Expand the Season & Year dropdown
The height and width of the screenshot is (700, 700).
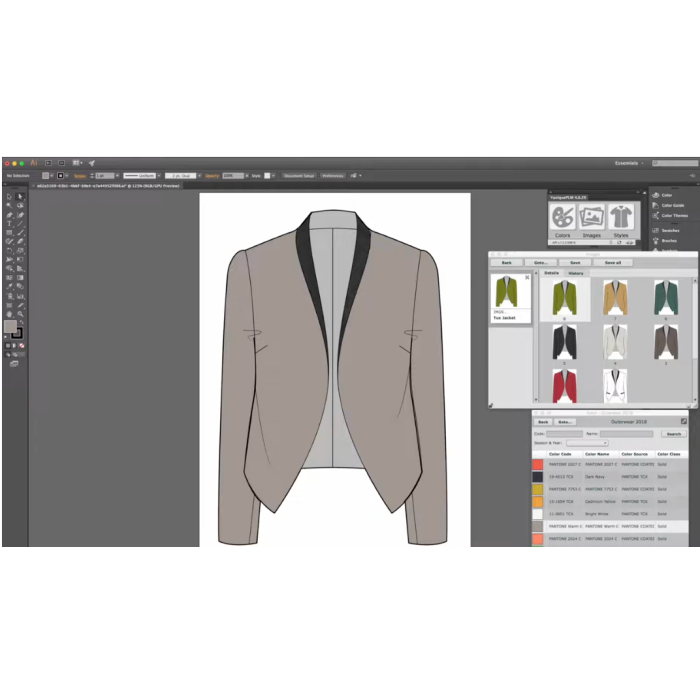tap(587, 443)
